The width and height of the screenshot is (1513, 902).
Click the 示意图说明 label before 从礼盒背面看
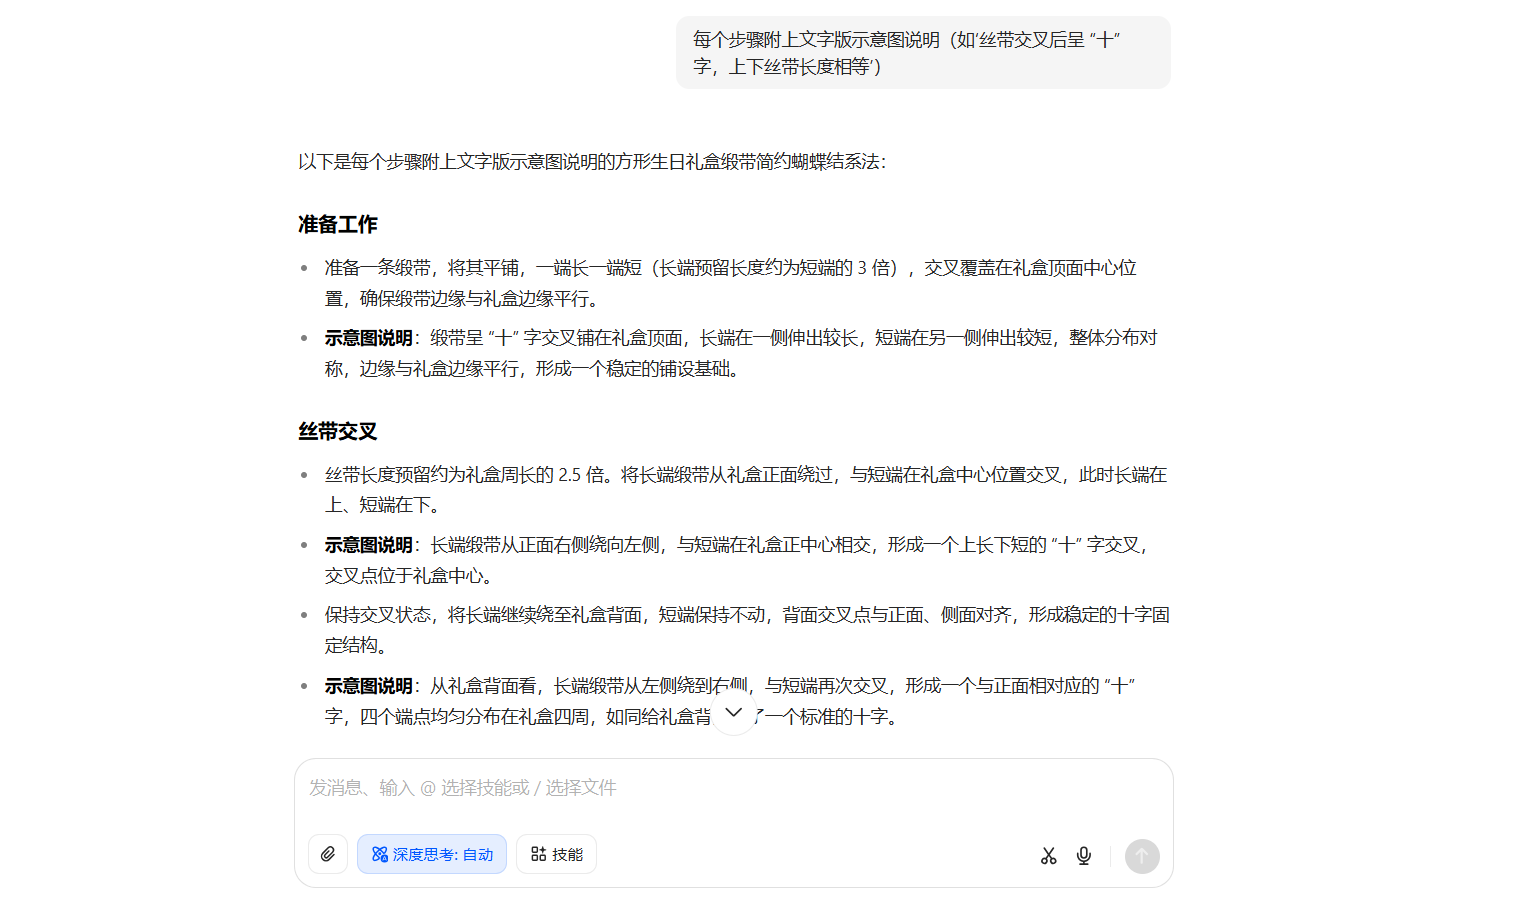click(x=368, y=686)
